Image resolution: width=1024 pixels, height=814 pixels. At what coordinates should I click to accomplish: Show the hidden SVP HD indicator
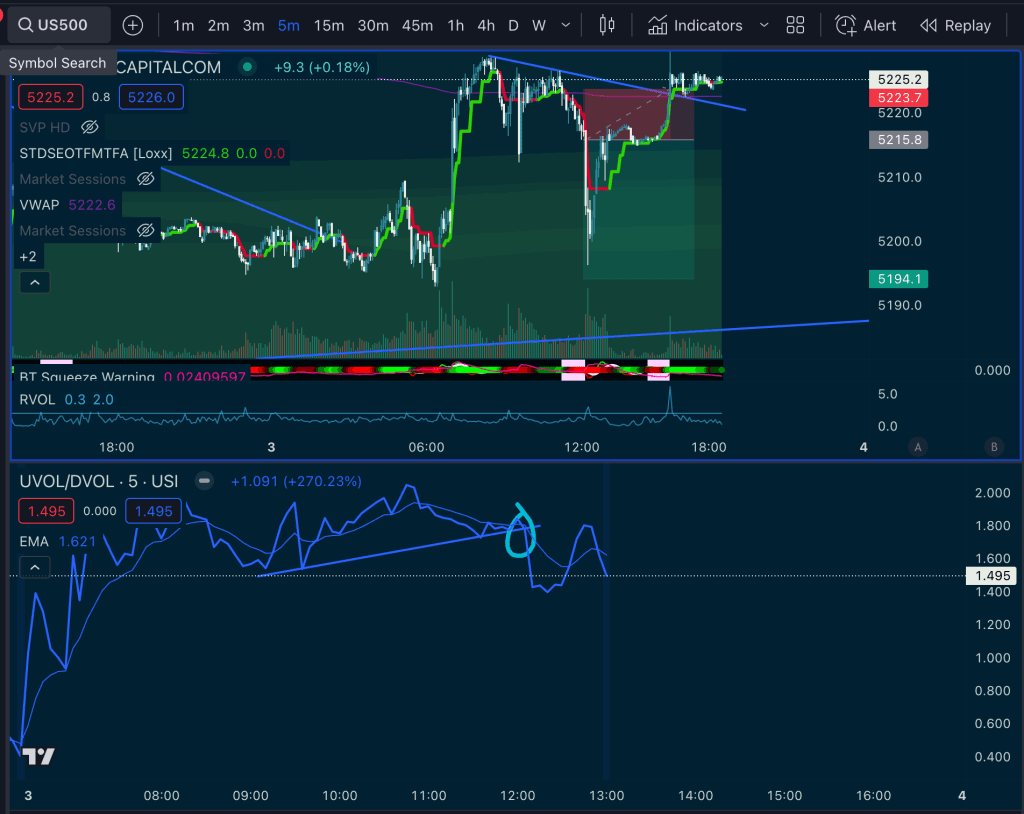pos(90,127)
